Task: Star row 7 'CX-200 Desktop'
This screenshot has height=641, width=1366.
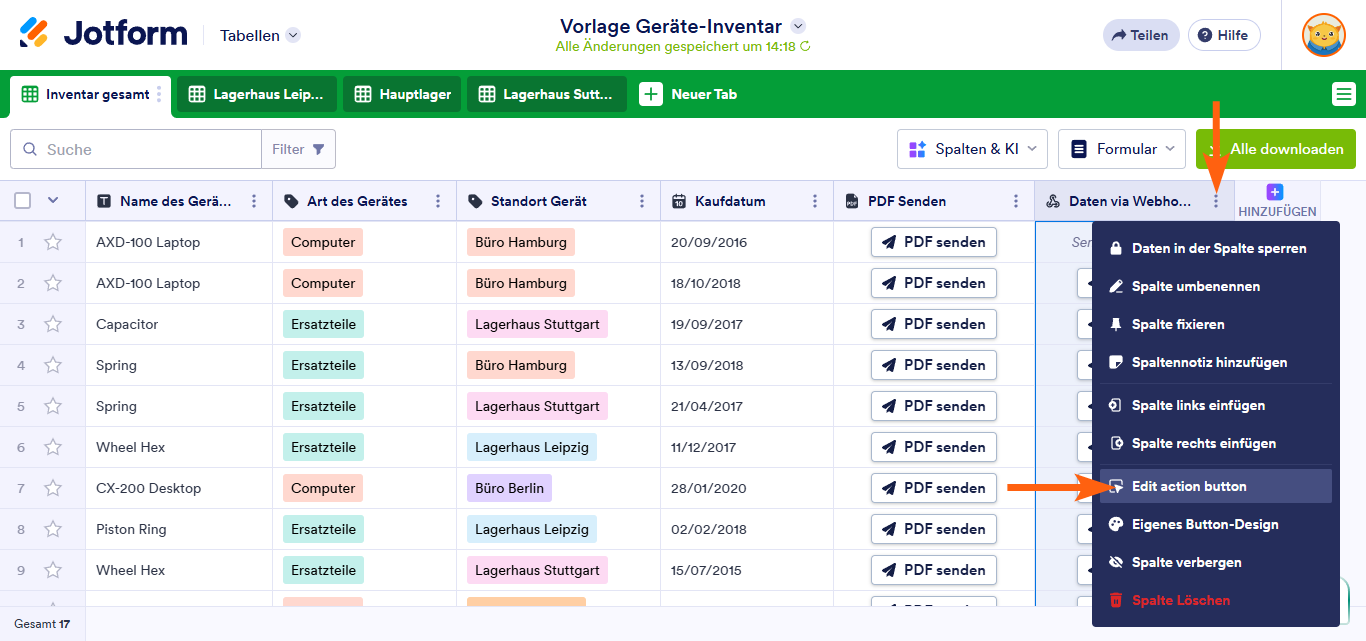Action: click(x=53, y=488)
